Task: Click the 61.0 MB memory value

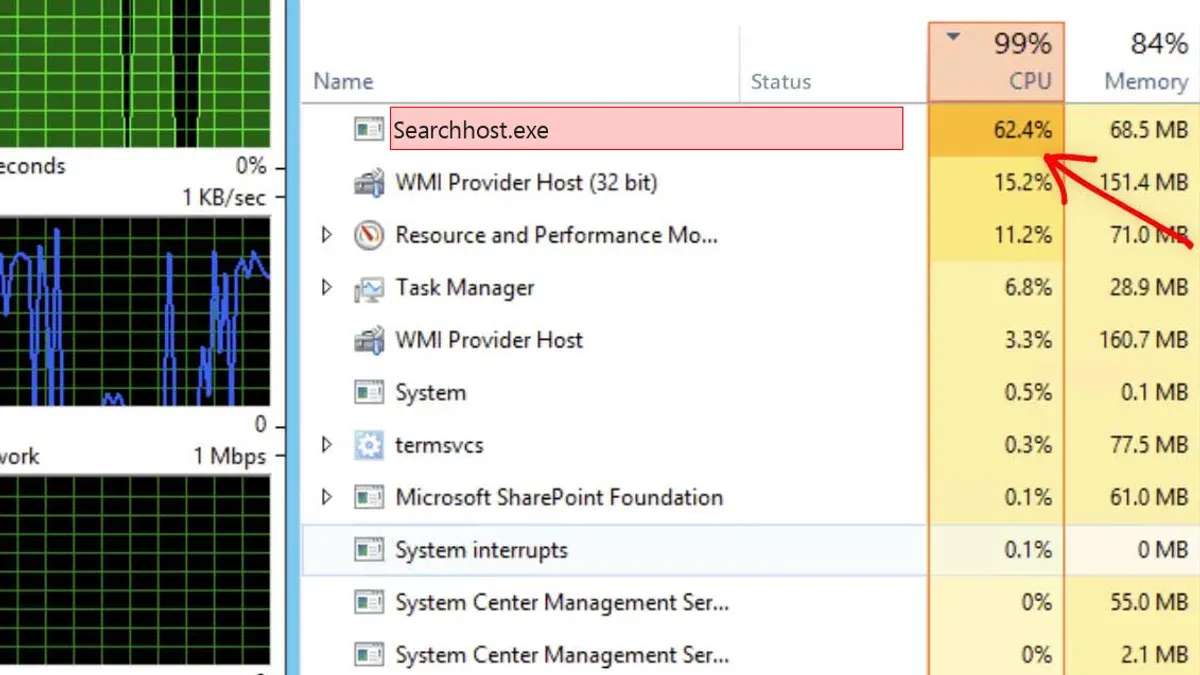Action: click(x=1148, y=497)
